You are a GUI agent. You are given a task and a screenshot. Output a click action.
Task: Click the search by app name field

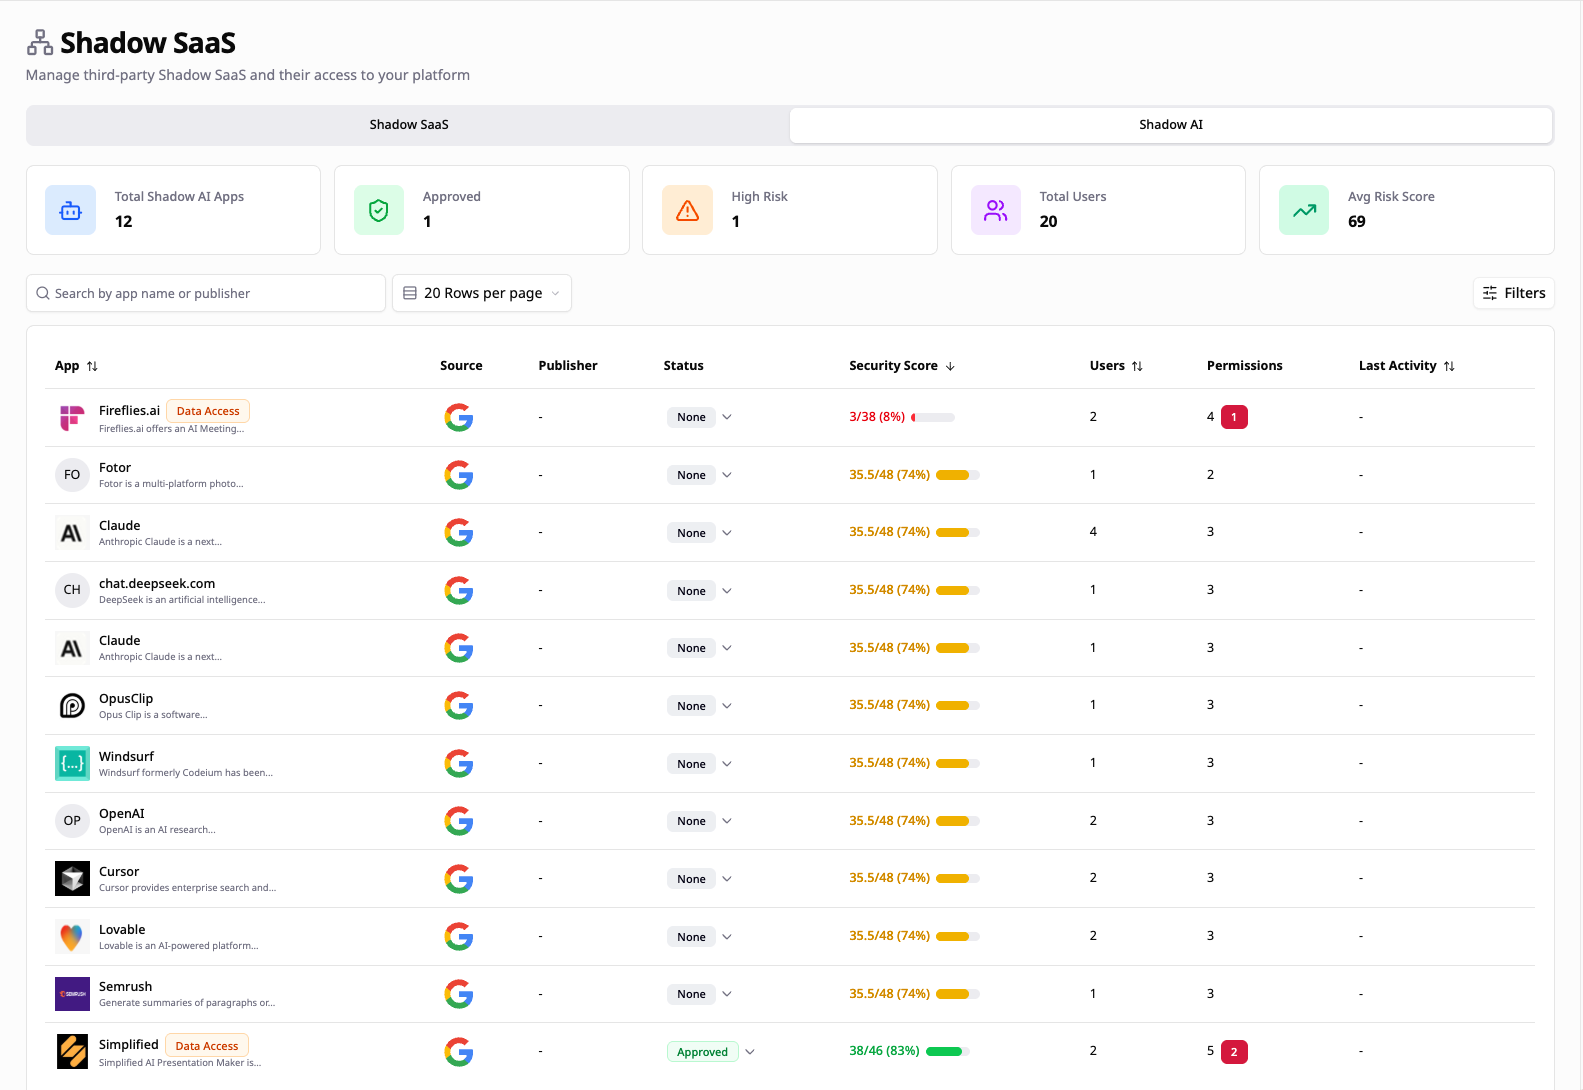[206, 293]
